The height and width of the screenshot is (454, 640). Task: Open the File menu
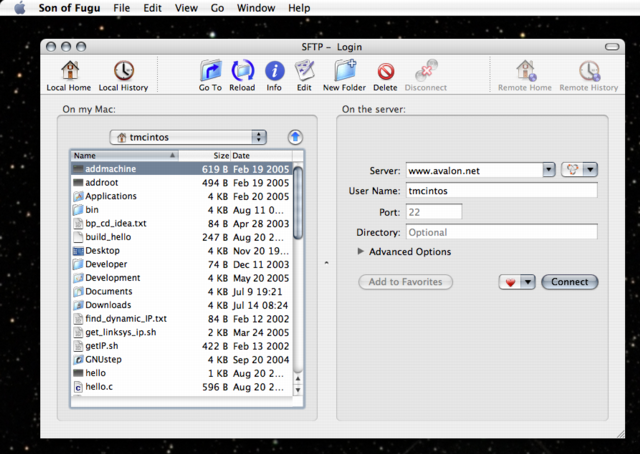click(x=122, y=8)
